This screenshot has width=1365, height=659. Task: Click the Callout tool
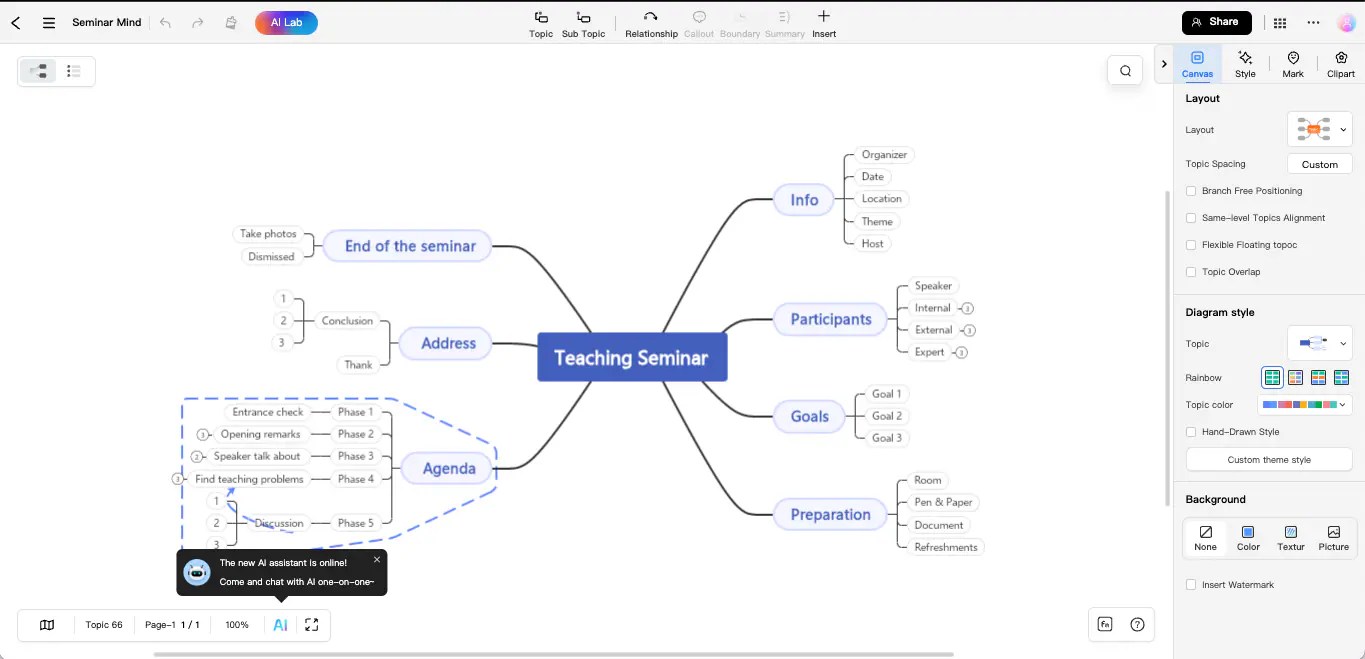pos(699,24)
